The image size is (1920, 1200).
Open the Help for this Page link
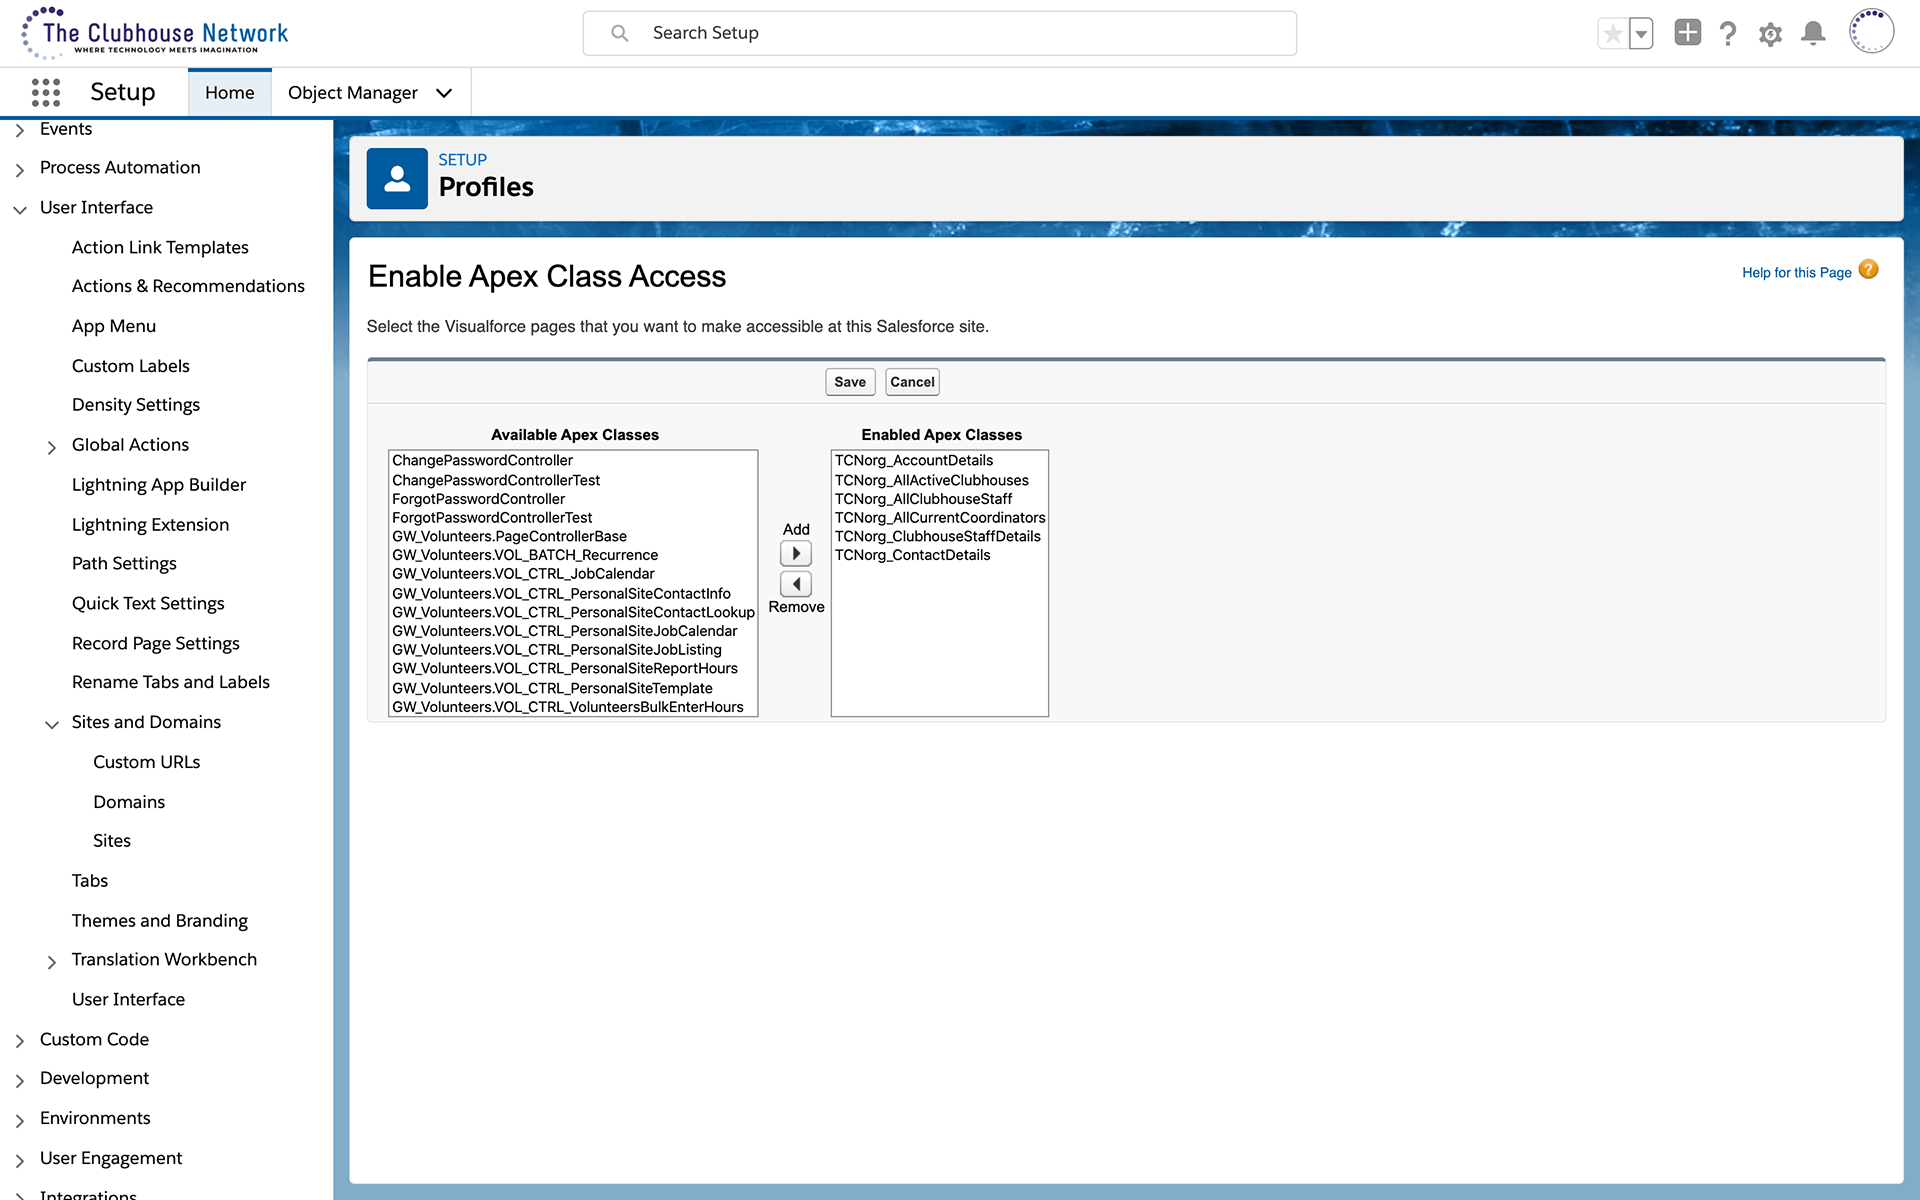pos(1796,272)
